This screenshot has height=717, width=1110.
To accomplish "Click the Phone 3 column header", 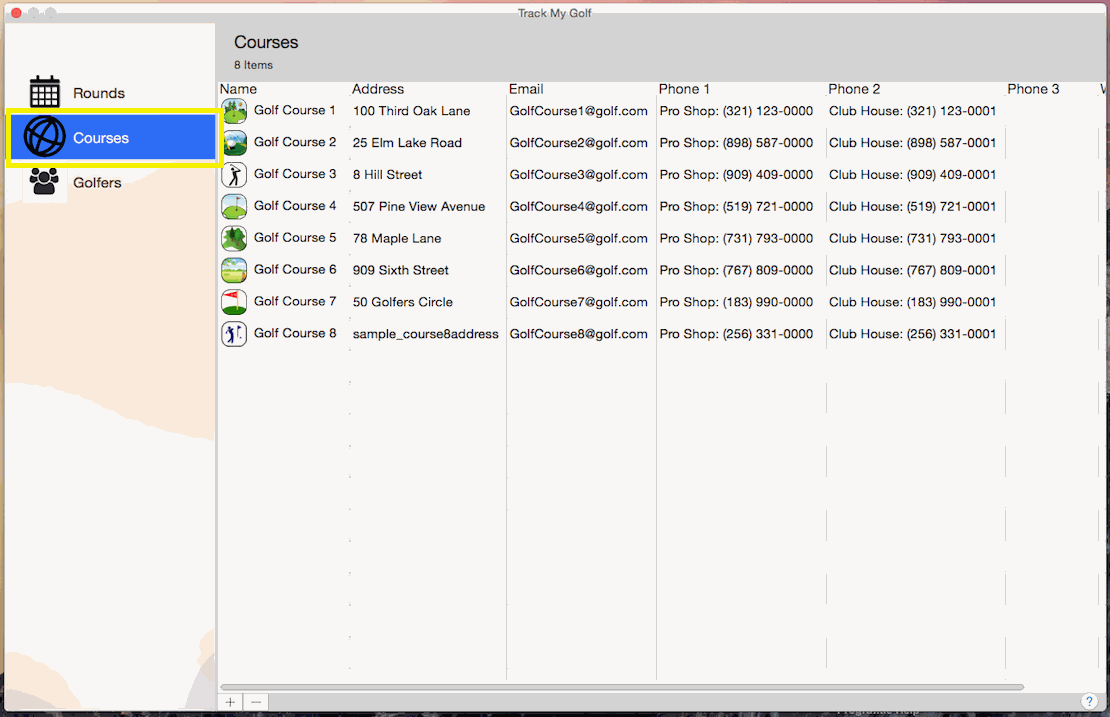I will point(1033,89).
